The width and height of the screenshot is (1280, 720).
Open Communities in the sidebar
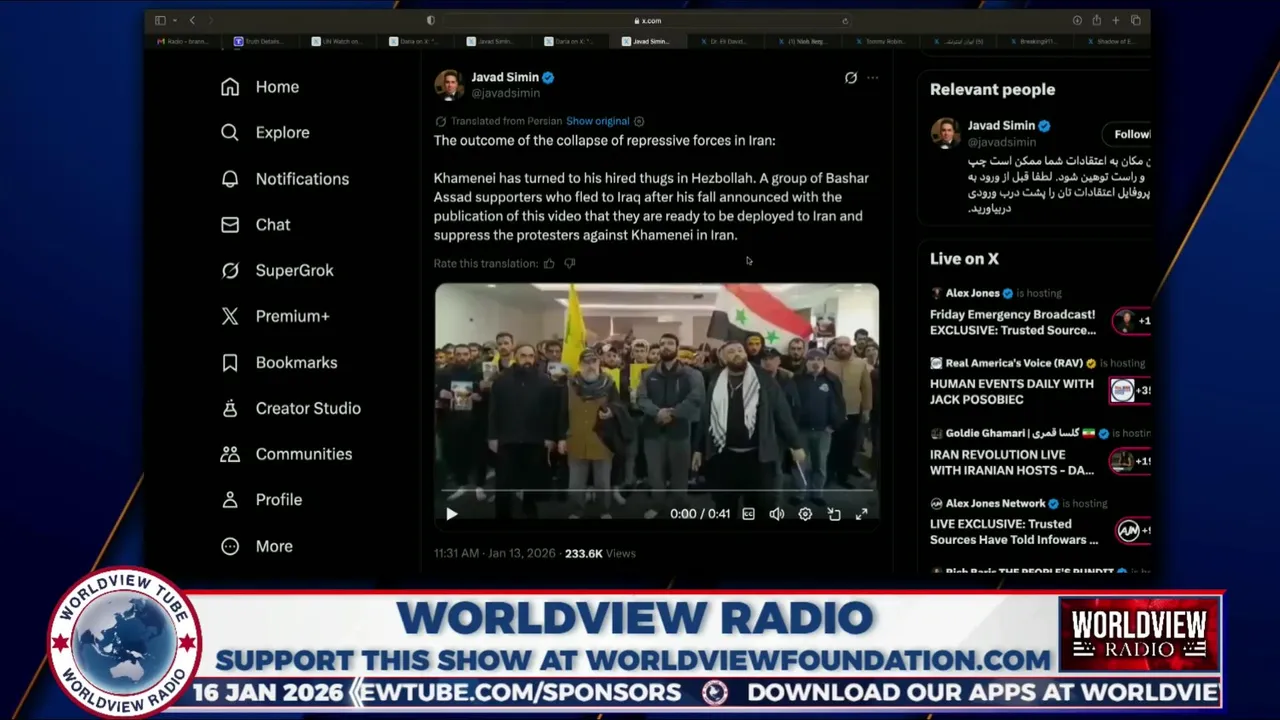click(x=286, y=454)
